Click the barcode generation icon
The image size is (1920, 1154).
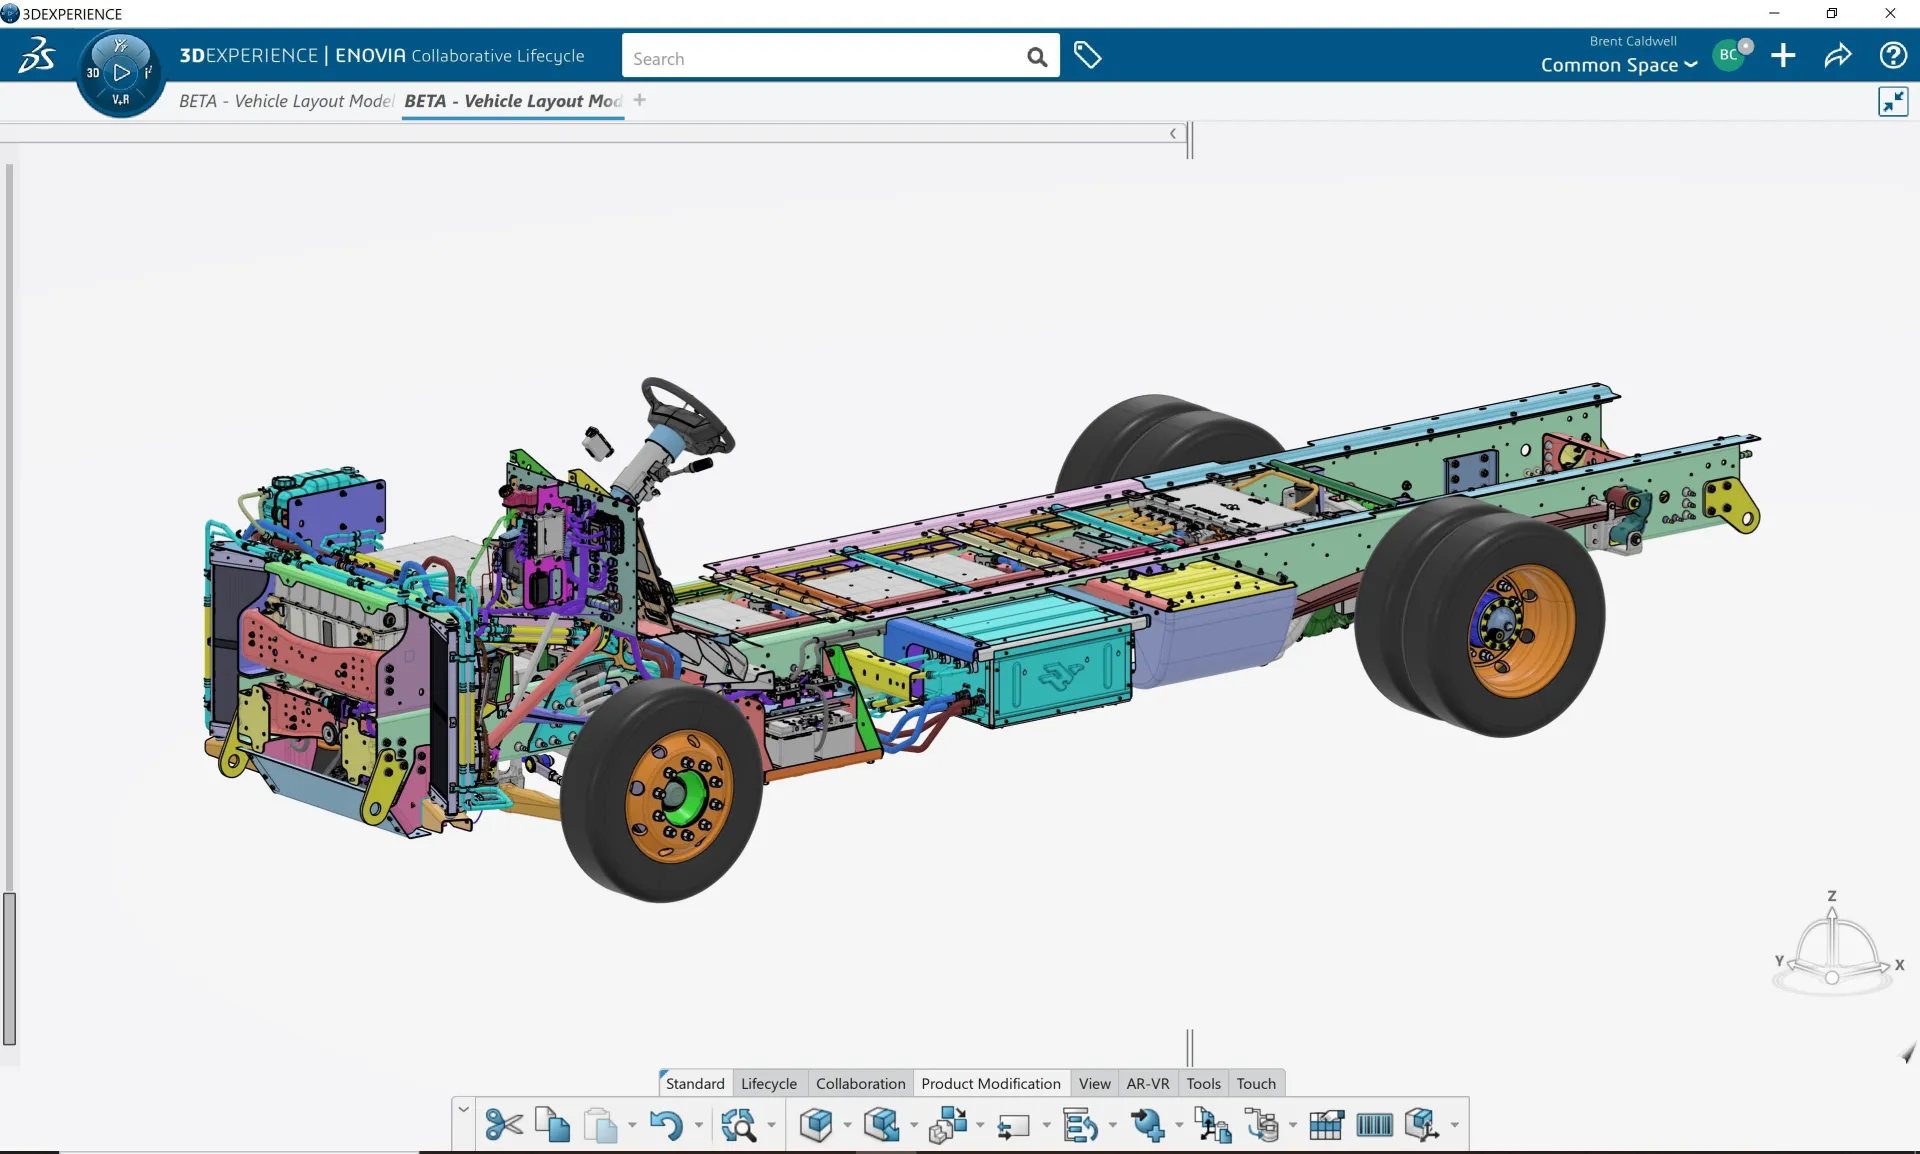pyautogui.click(x=1375, y=1124)
